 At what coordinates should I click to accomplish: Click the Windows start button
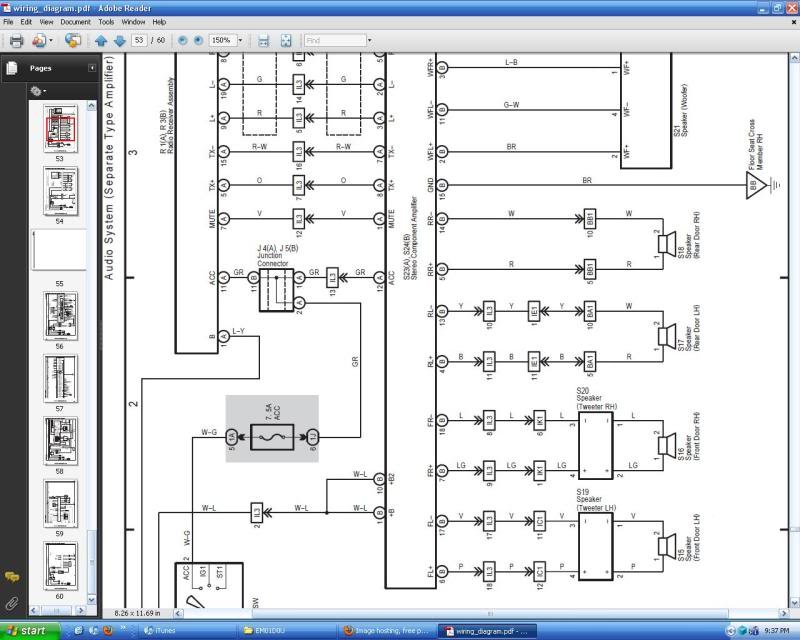[x=29, y=631]
